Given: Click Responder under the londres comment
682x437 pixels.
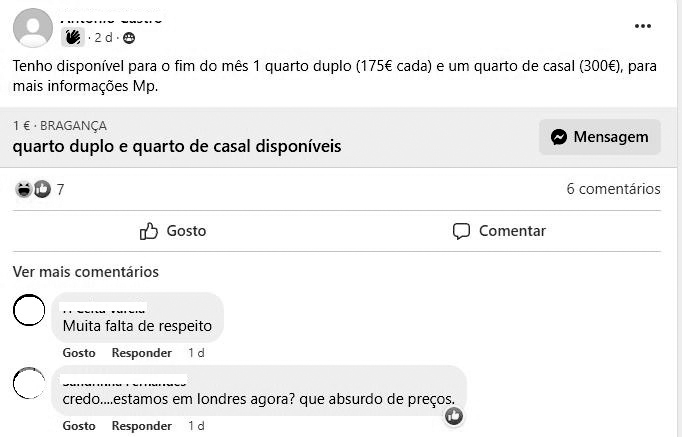Looking at the screenshot, I should click(141, 426).
